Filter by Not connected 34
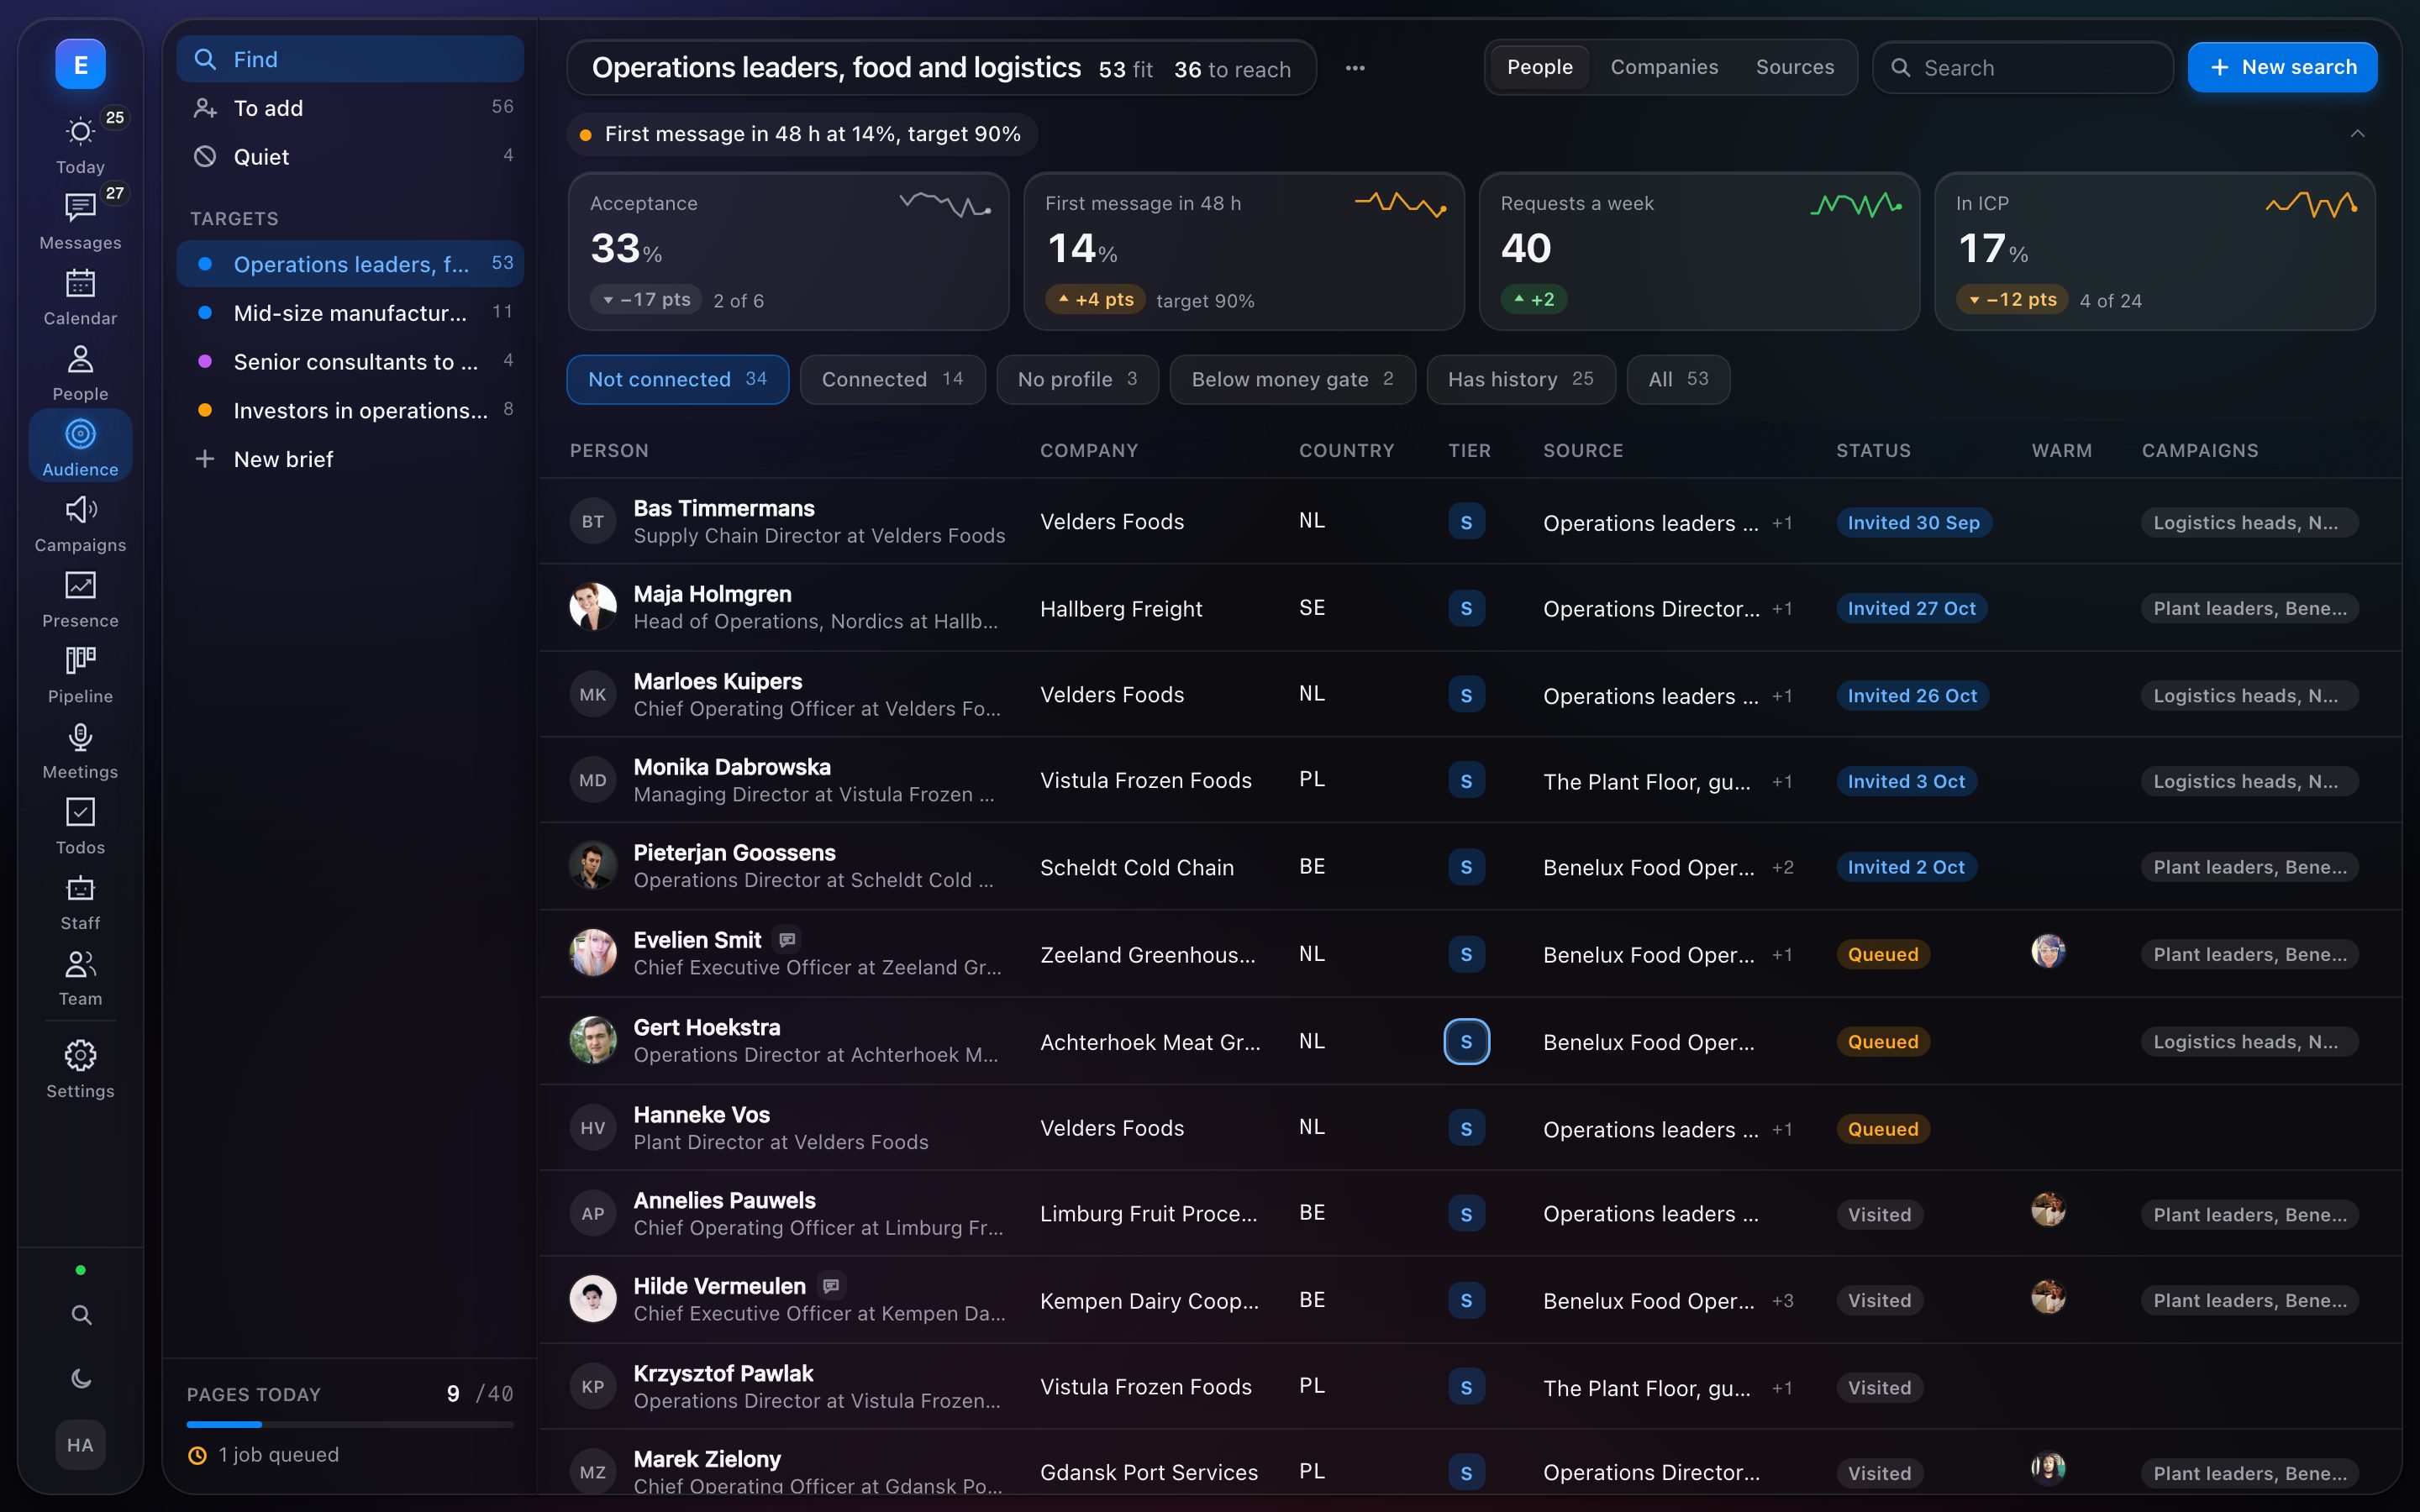Image resolution: width=2420 pixels, height=1512 pixels. [x=677, y=379]
